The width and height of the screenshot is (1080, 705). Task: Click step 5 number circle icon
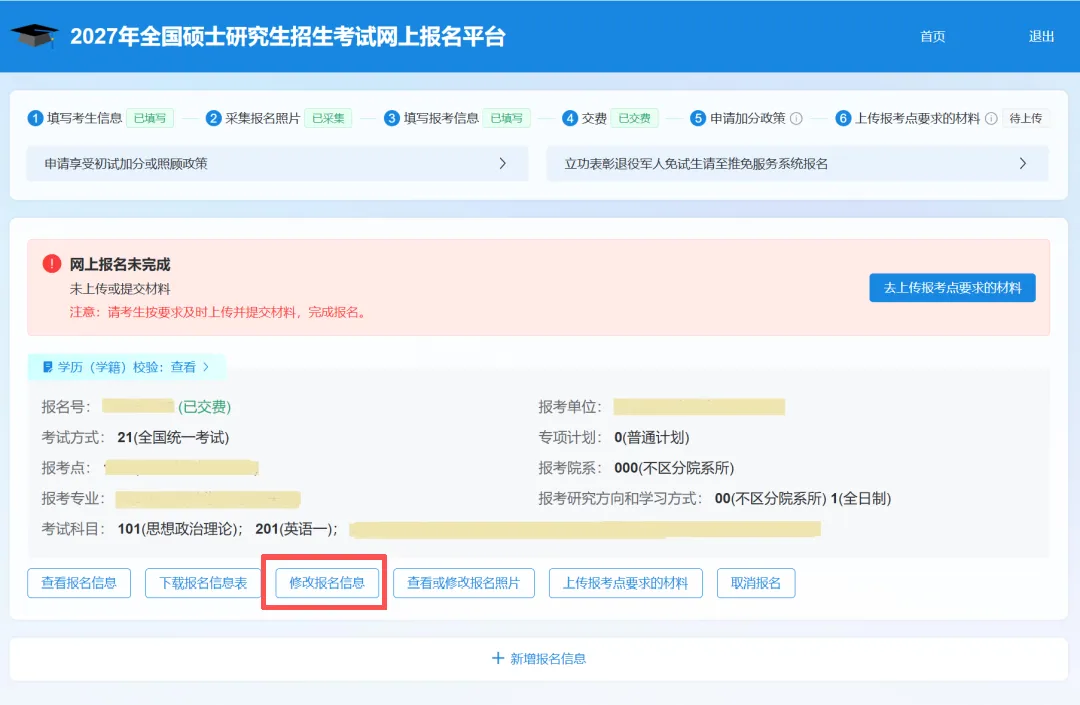click(x=698, y=118)
